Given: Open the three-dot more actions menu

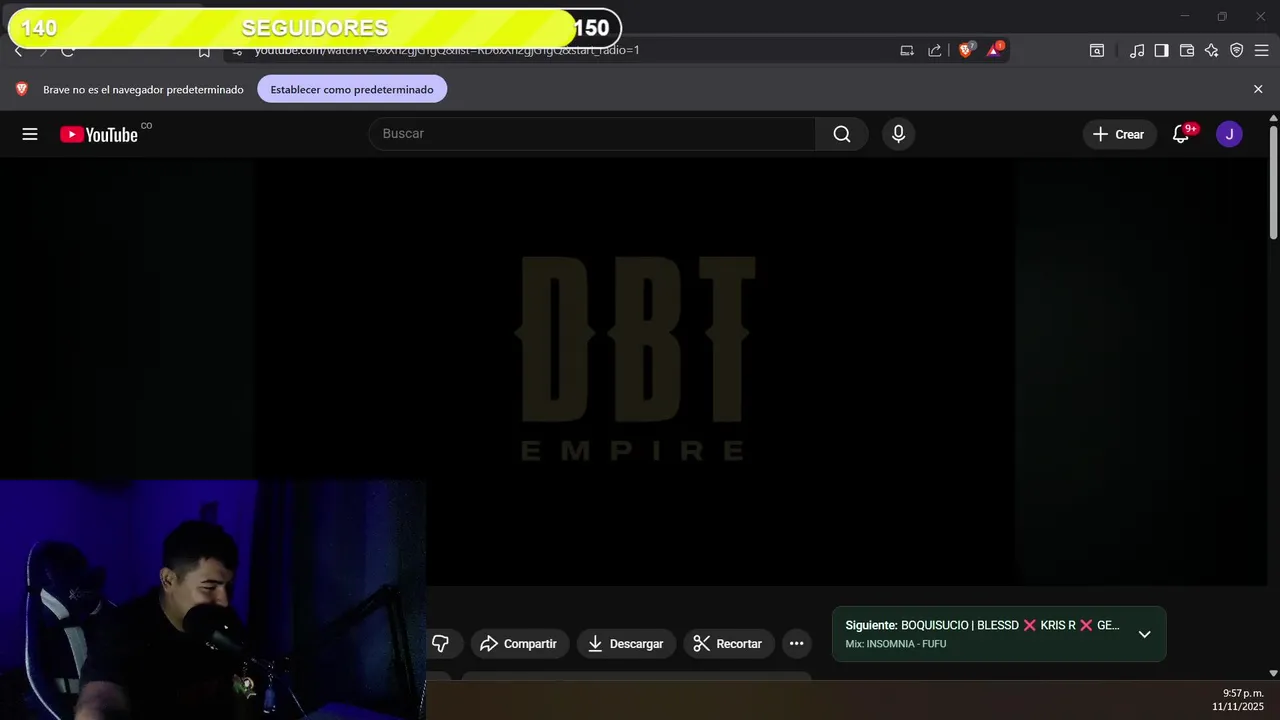Looking at the screenshot, I should (x=796, y=644).
